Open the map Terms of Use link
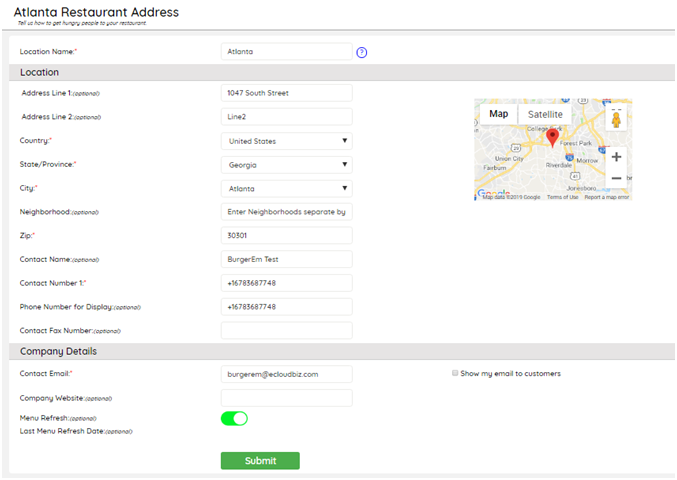 tap(562, 197)
